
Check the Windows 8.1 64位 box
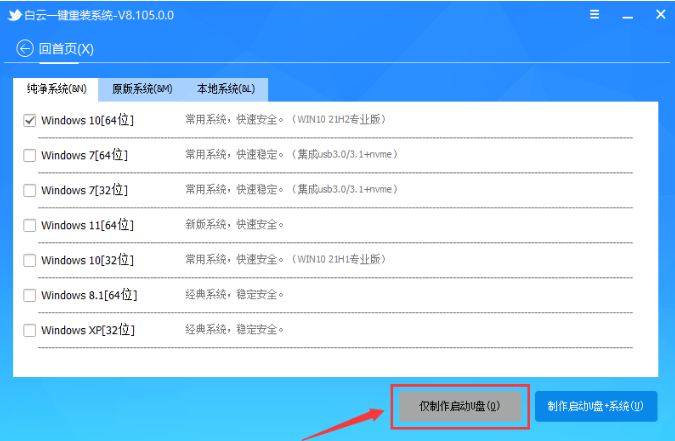tap(29, 295)
